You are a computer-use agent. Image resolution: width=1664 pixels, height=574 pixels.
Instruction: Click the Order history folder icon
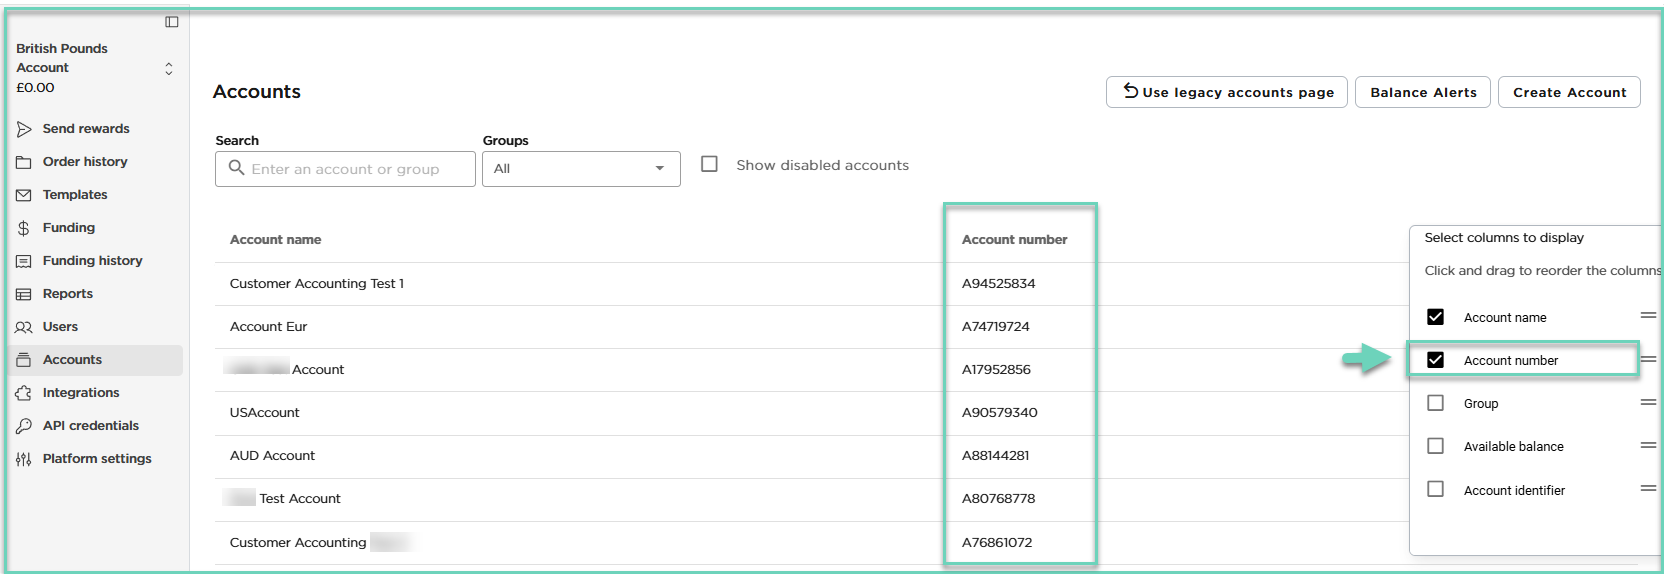click(24, 162)
